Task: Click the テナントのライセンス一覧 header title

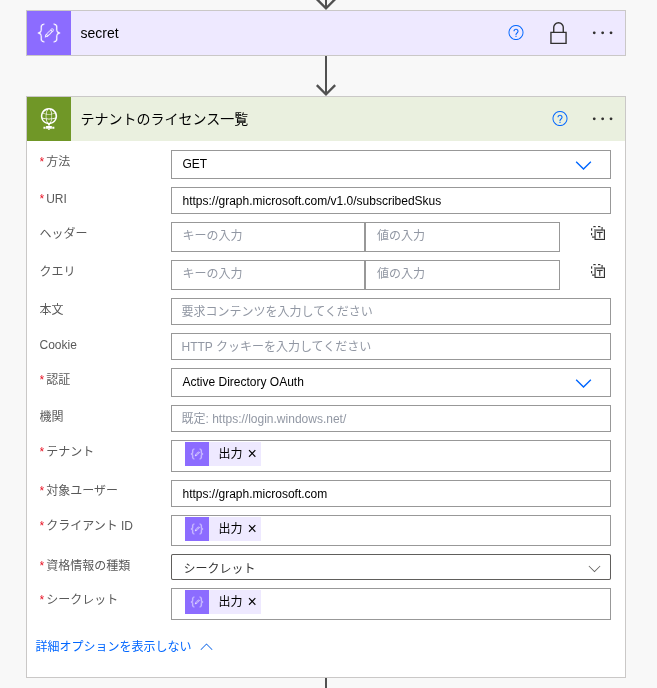Action: (x=165, y=119)
